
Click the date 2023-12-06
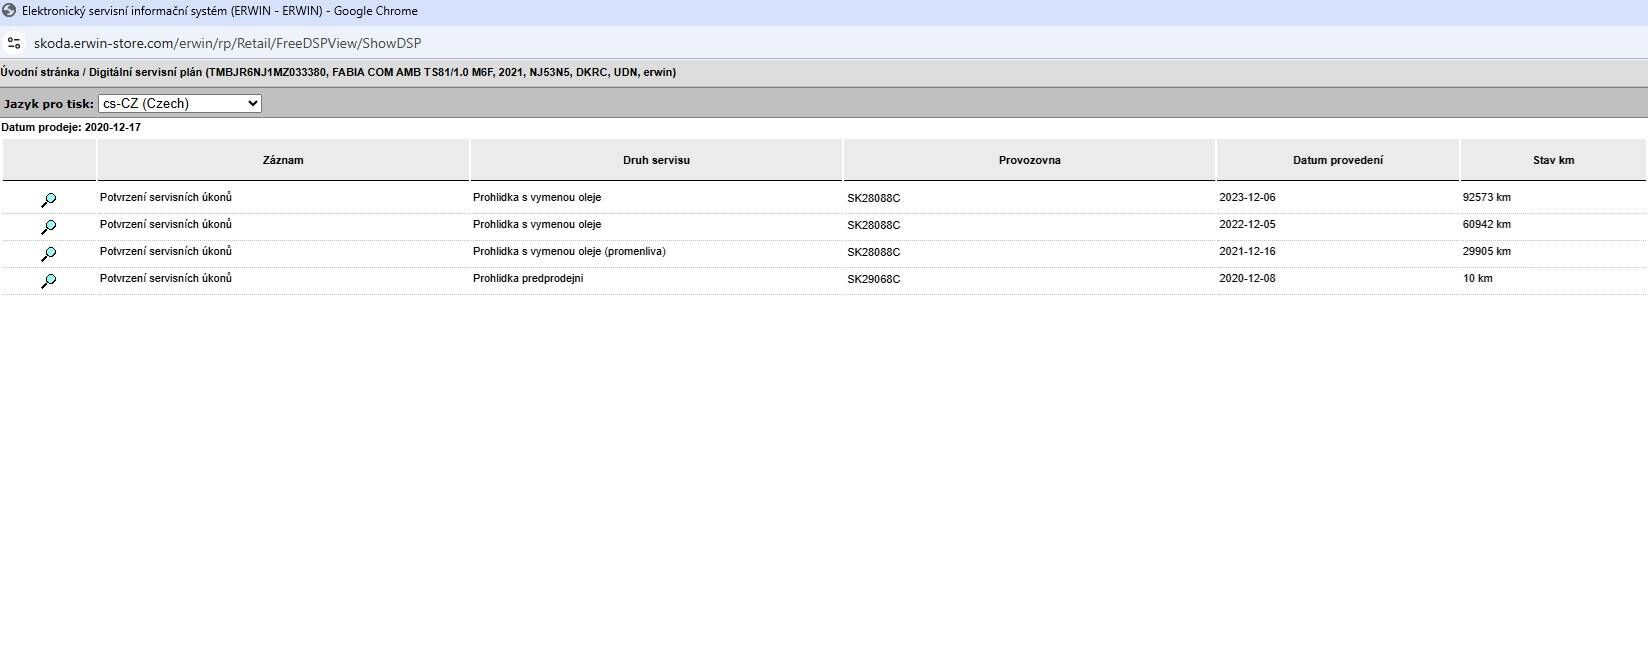pyautogui.click(x=1247, y=197)
